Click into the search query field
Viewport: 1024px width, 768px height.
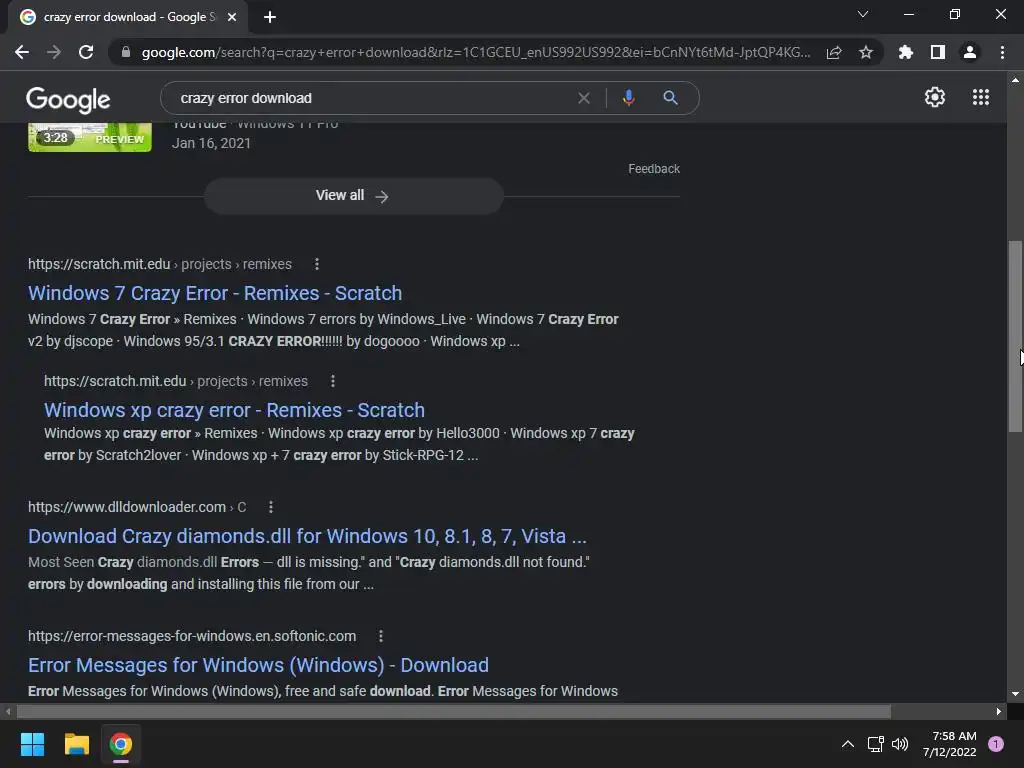(x=372, y=98)
